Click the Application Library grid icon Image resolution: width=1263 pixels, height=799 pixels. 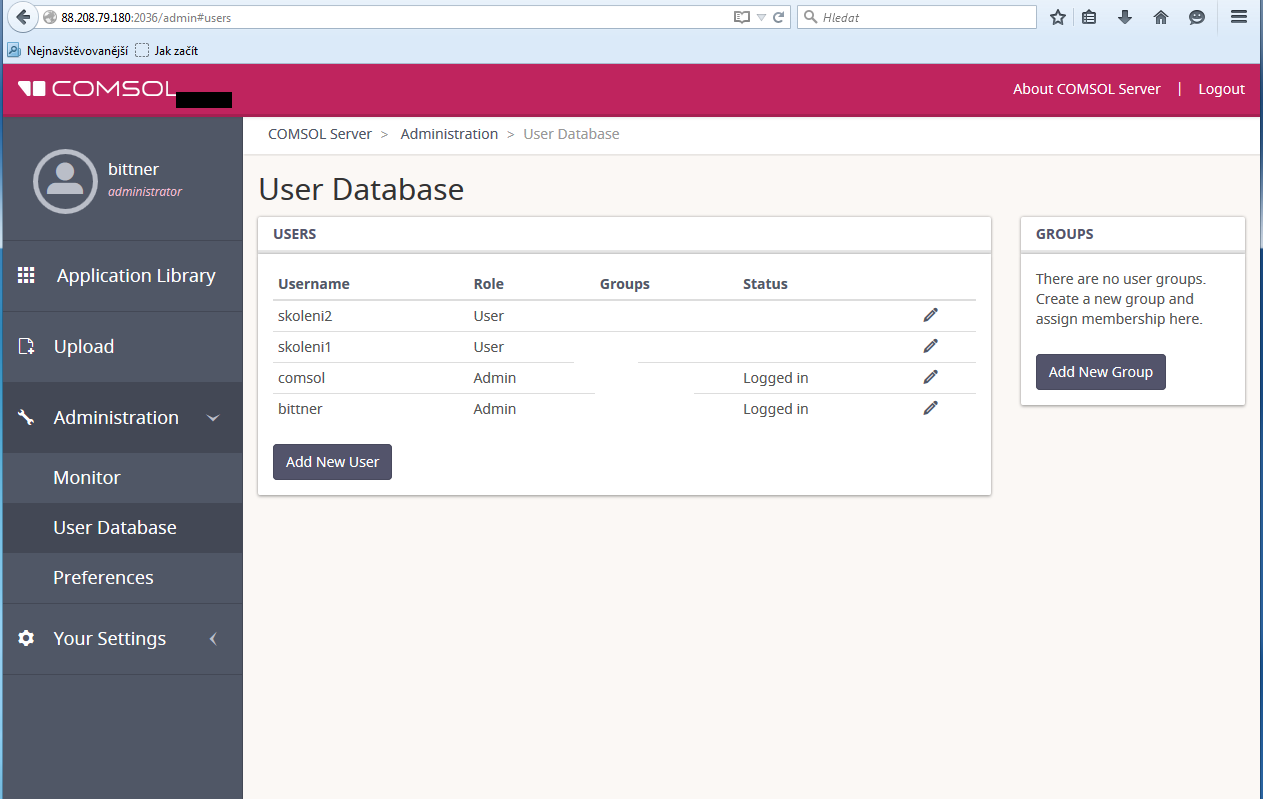tap(27, 275)
